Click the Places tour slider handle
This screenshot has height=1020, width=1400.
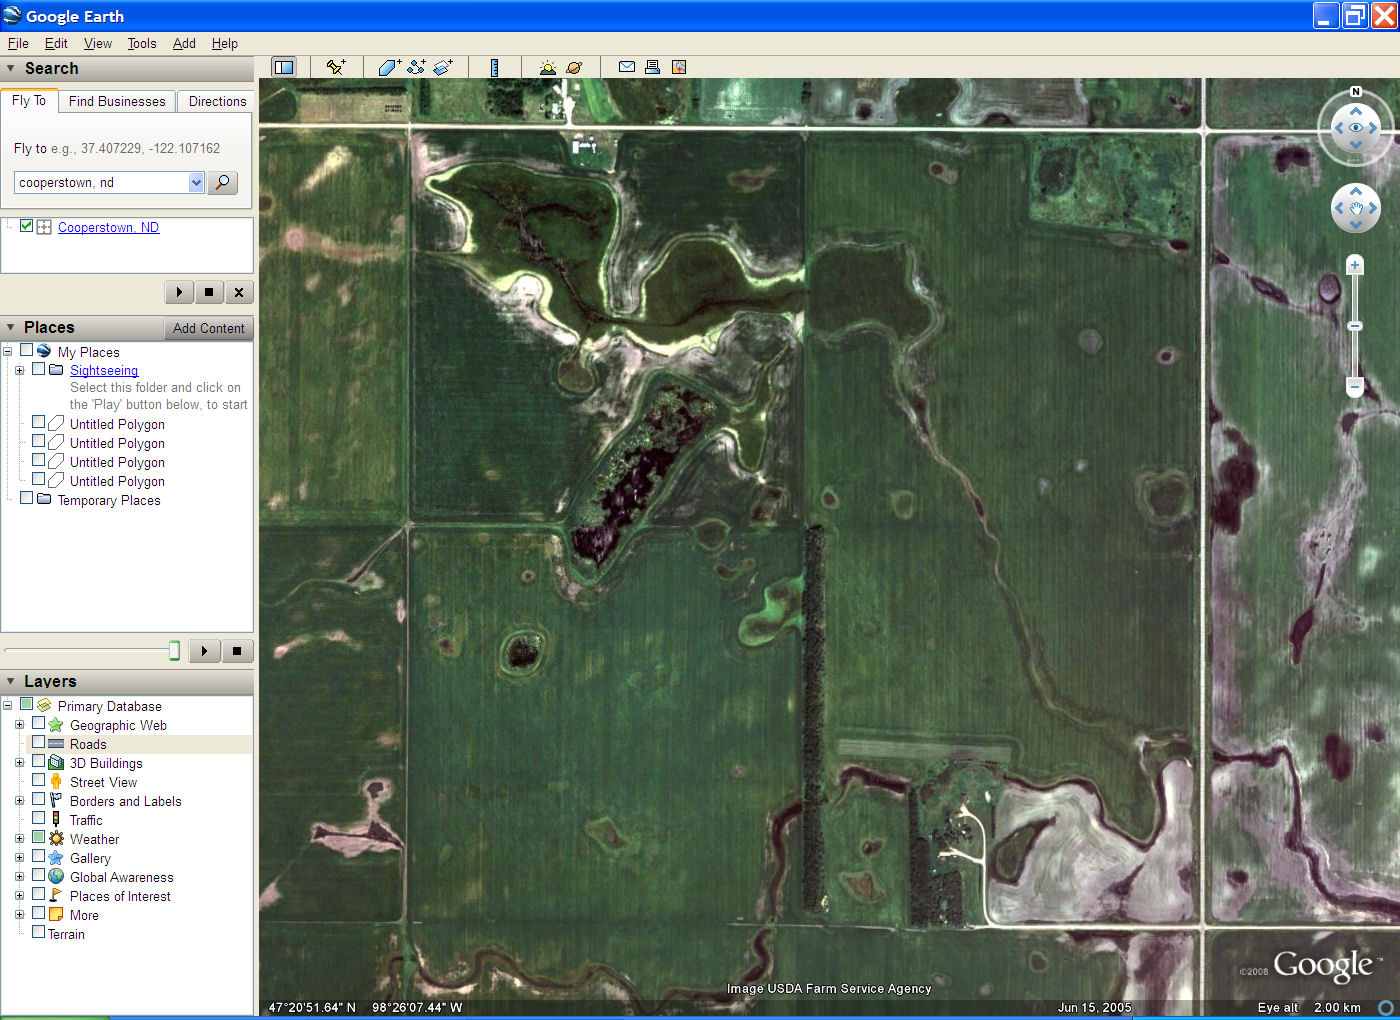click(x=174, y=651)
